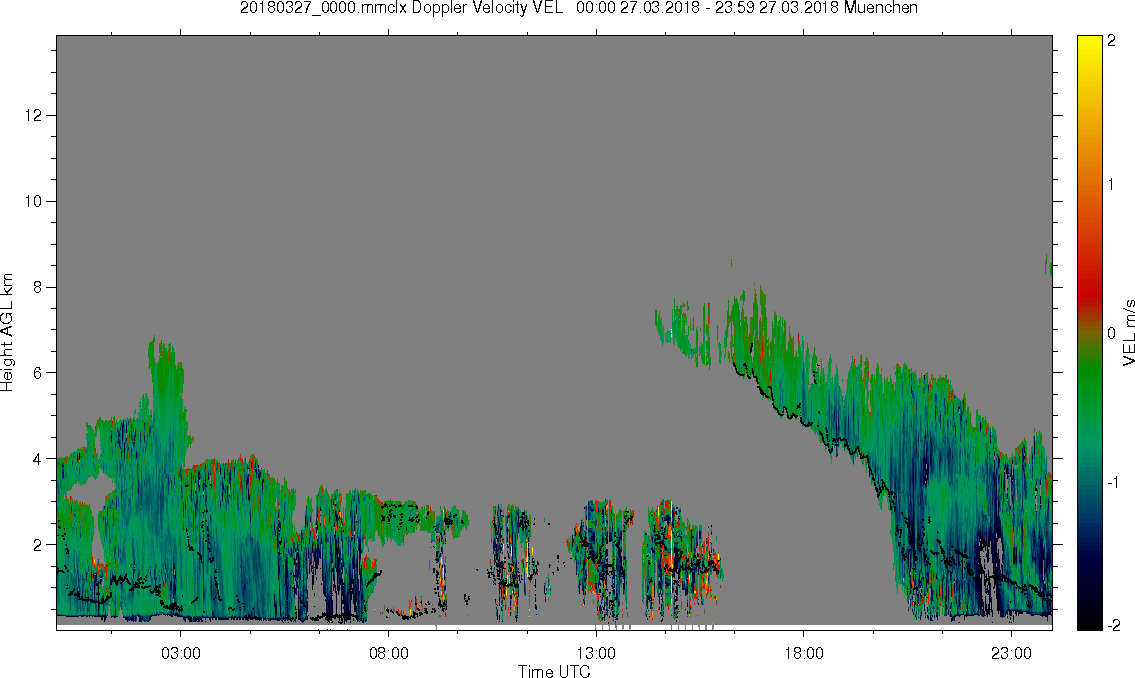Select the '18:00' time axis label

click(804, 654)
